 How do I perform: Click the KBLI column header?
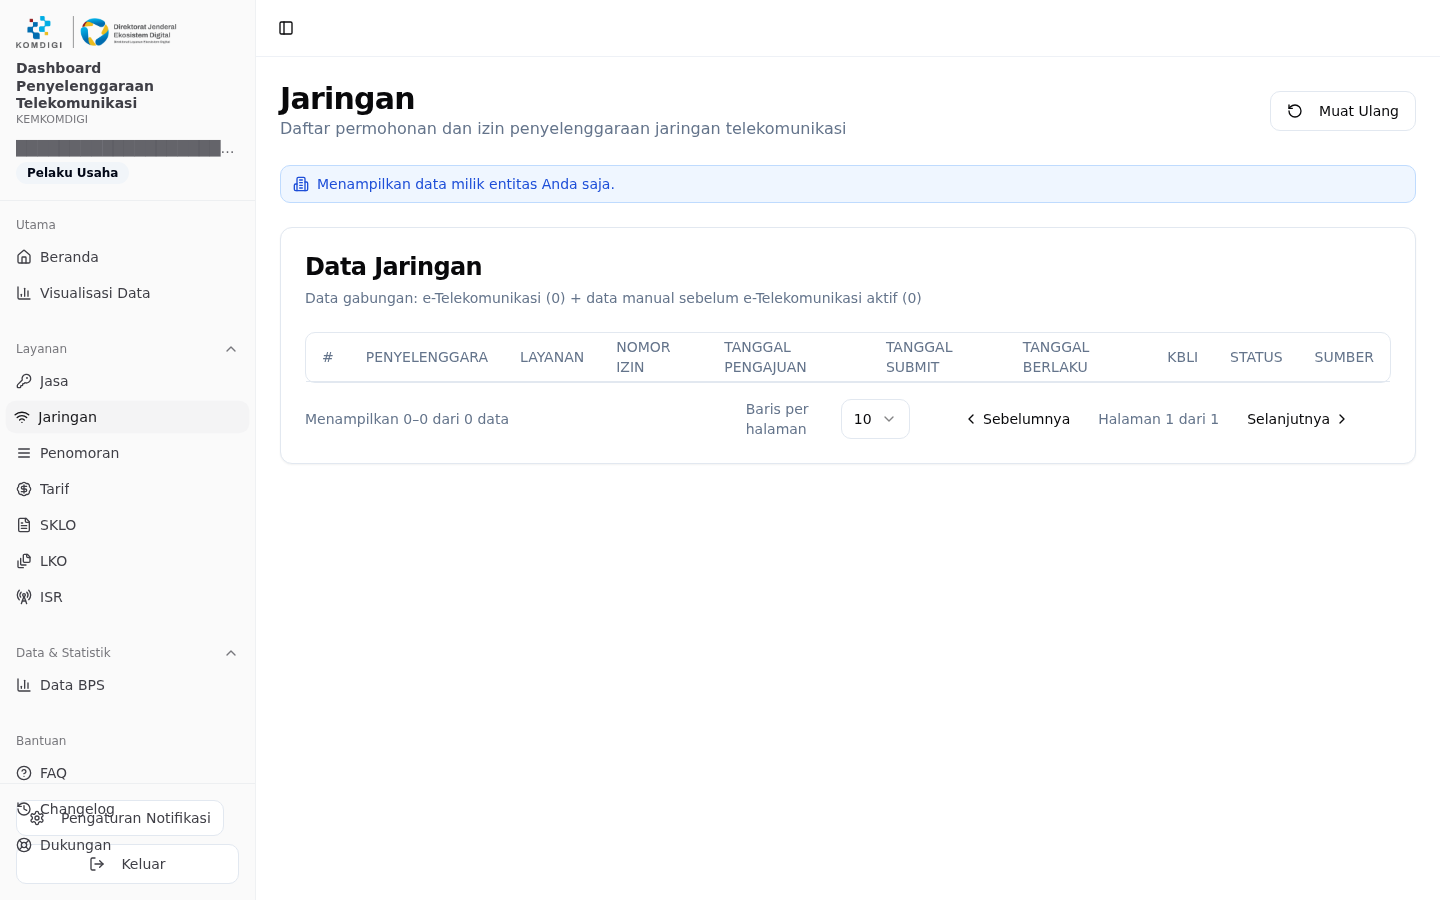pyautogui.click(x=1182, y=357)
